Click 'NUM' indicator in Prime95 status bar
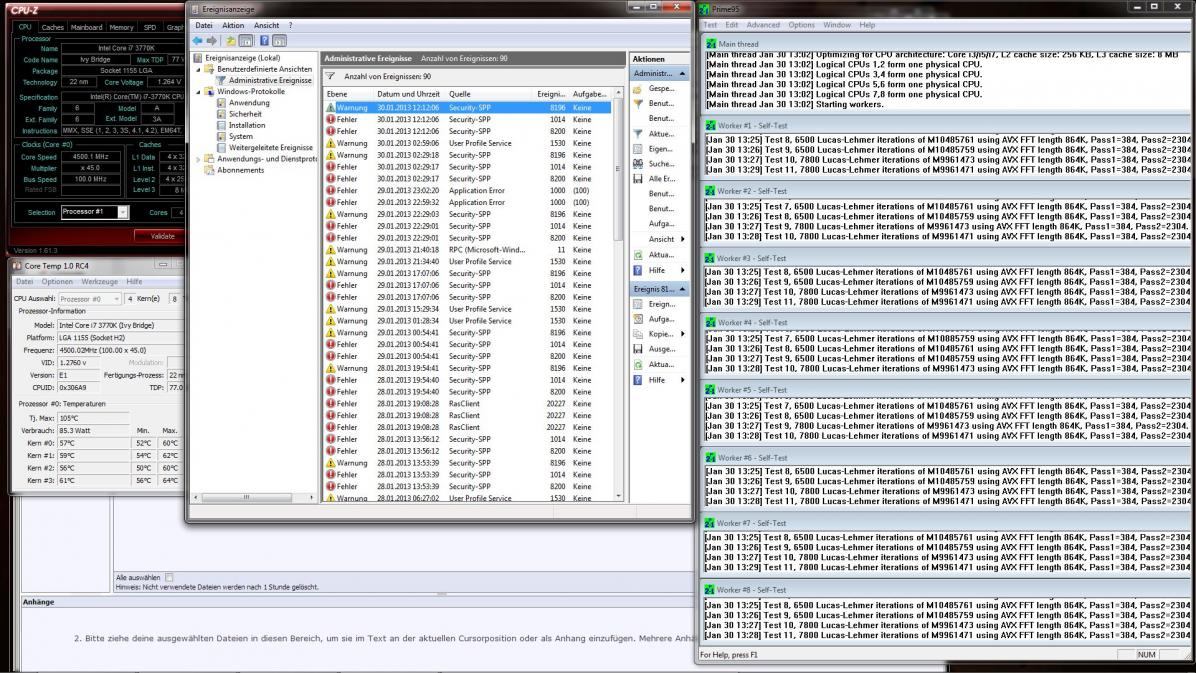Image resolution: width=1196 pixels, height=673 pixels. point(1146,655)
